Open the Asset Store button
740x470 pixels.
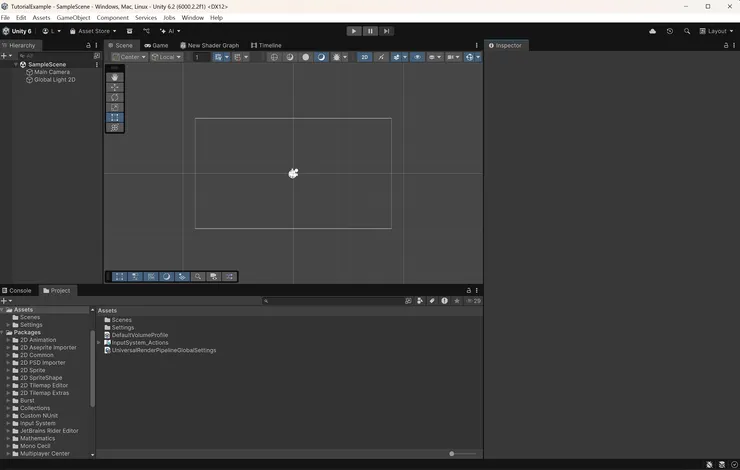point(90,31)
